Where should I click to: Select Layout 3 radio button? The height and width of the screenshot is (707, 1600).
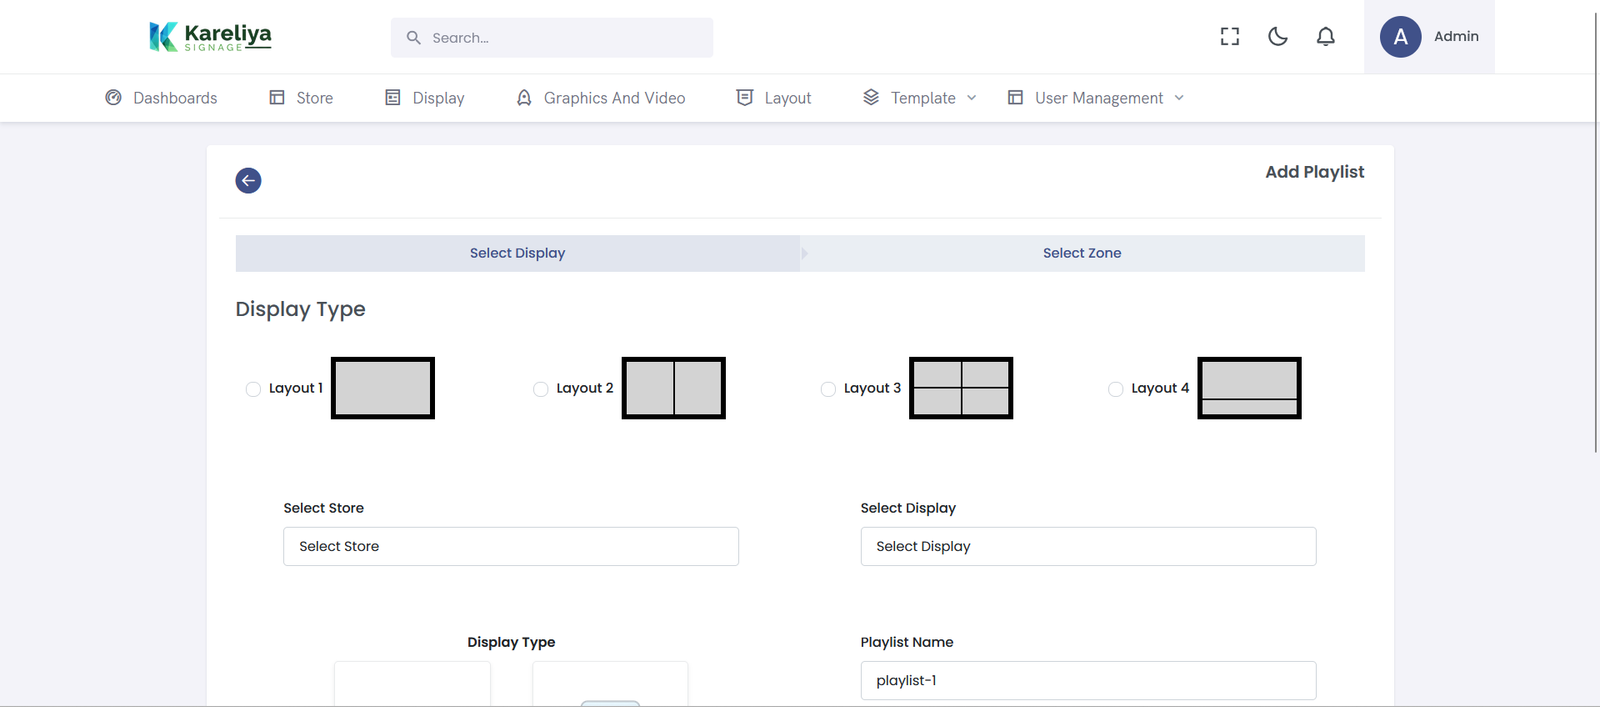pyautogui.click(x=828, y=389)
